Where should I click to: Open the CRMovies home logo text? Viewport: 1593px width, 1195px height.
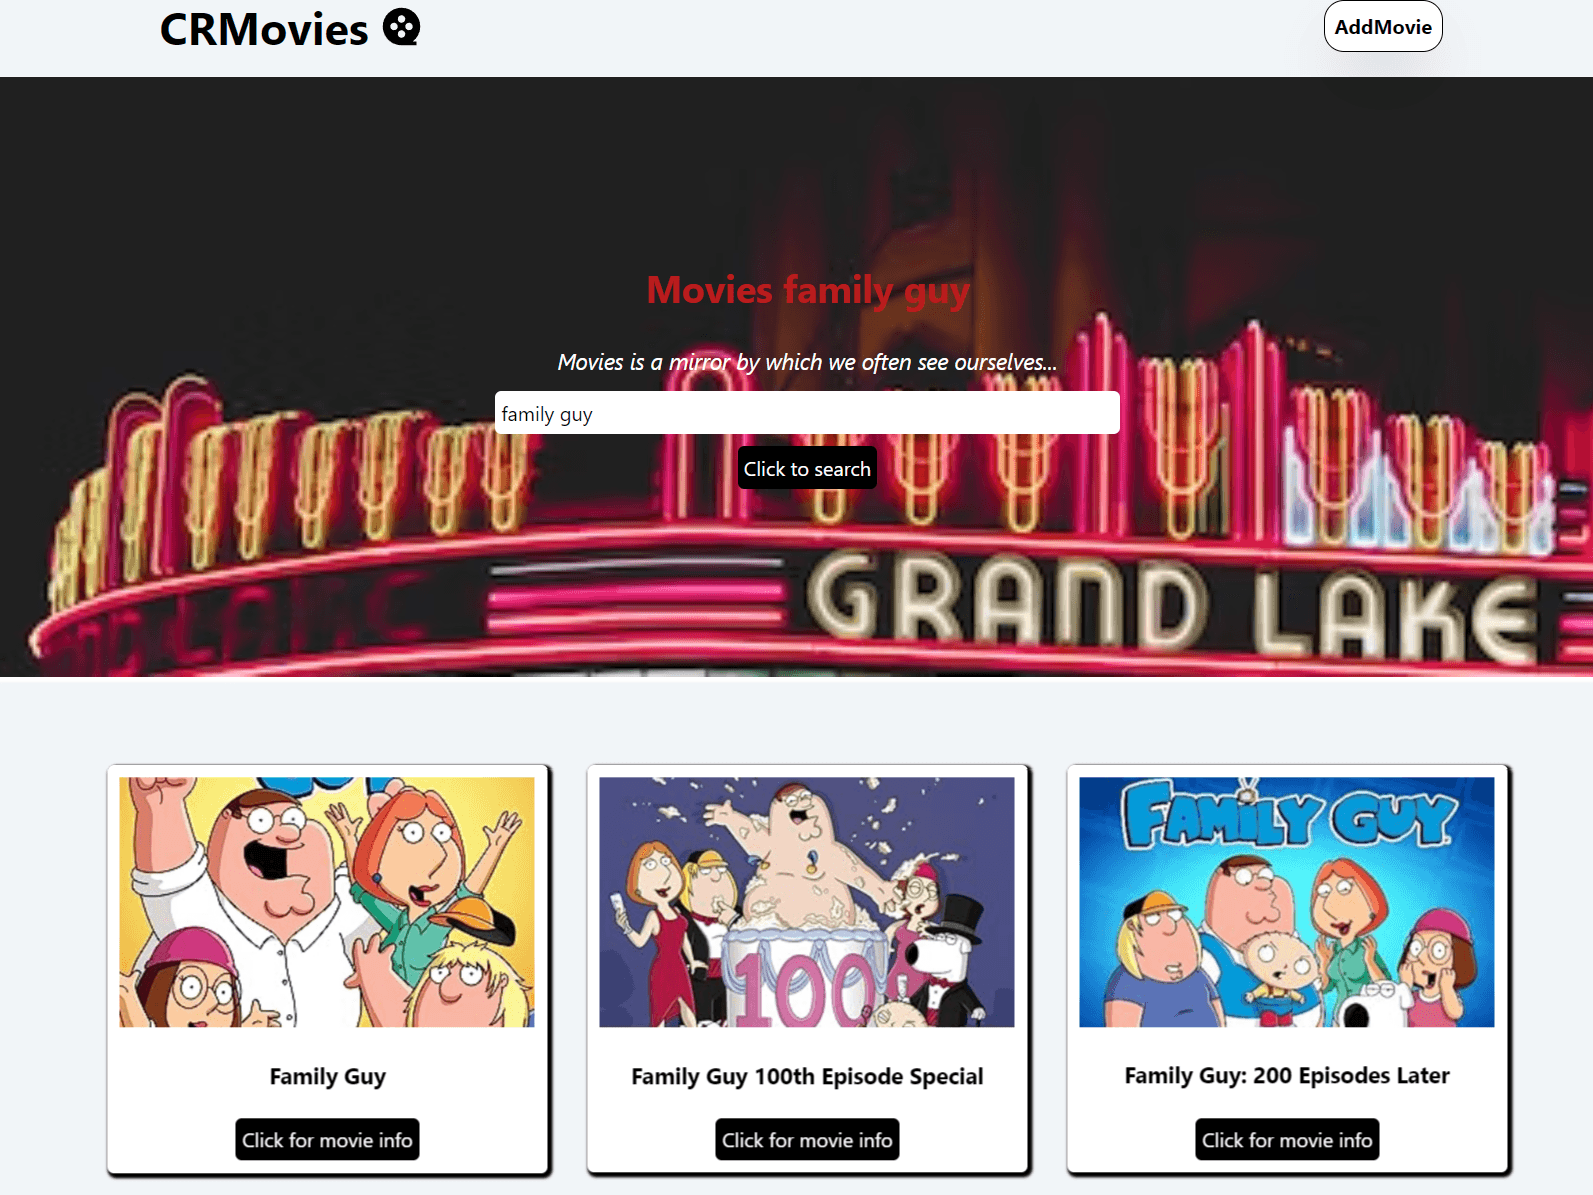pos(264,29)
